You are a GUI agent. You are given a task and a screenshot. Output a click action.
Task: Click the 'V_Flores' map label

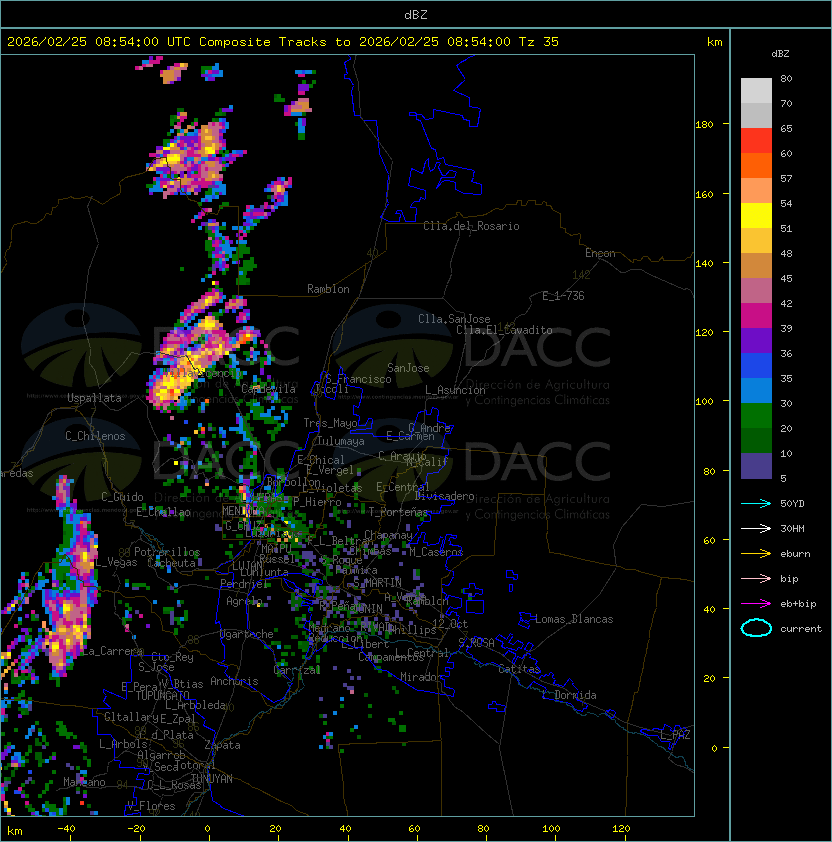pos(151,806)
